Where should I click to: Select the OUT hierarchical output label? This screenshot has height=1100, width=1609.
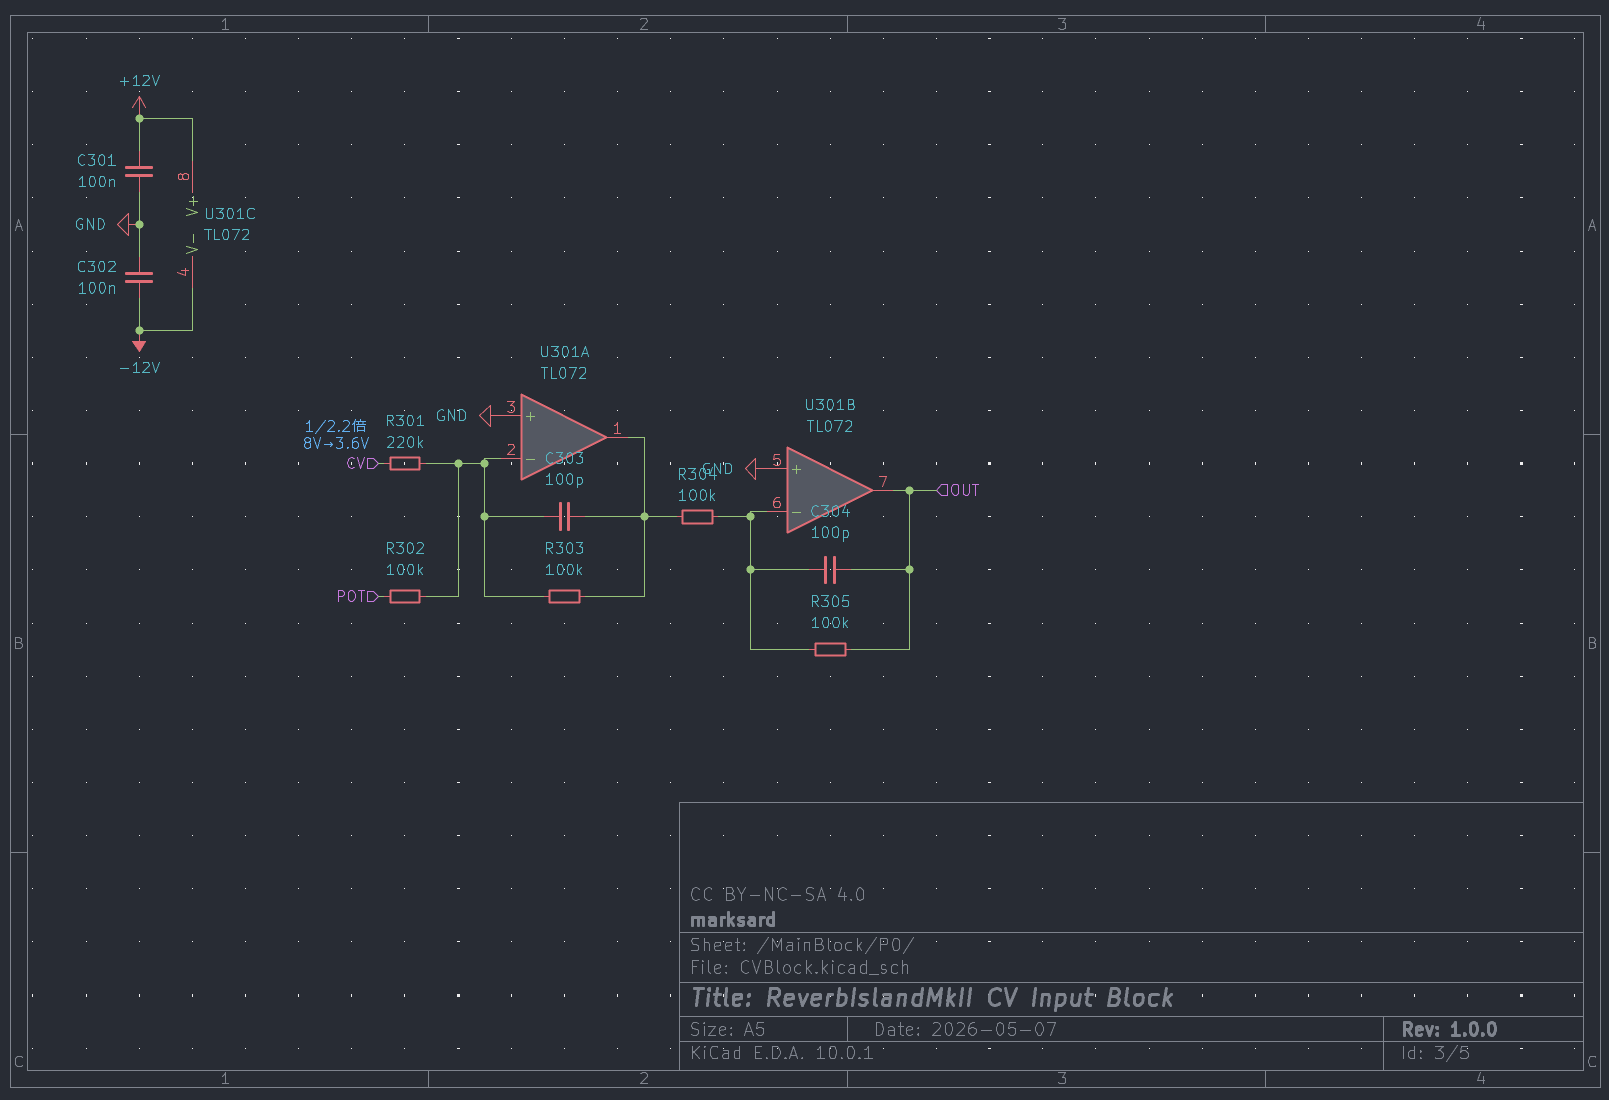958,491
